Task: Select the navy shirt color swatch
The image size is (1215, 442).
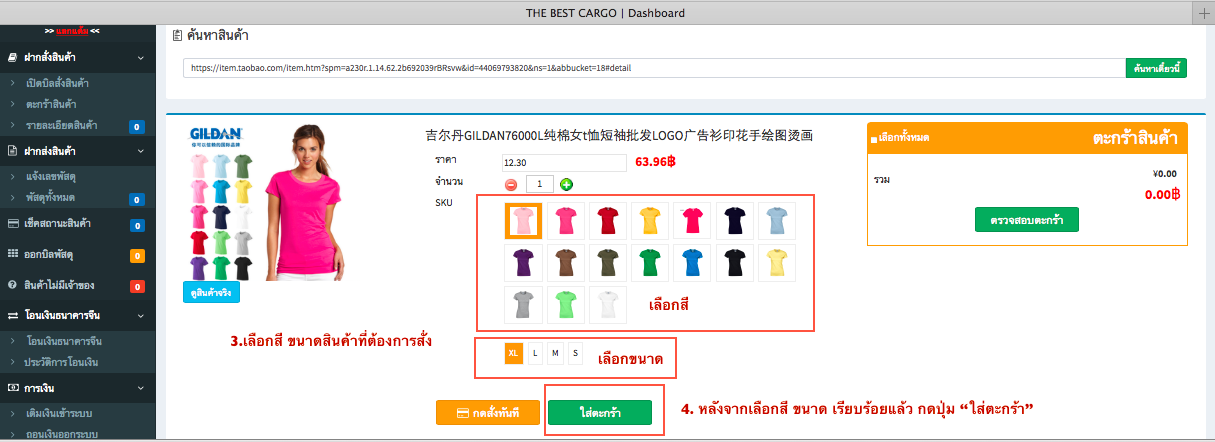Action: click(733, 221)
